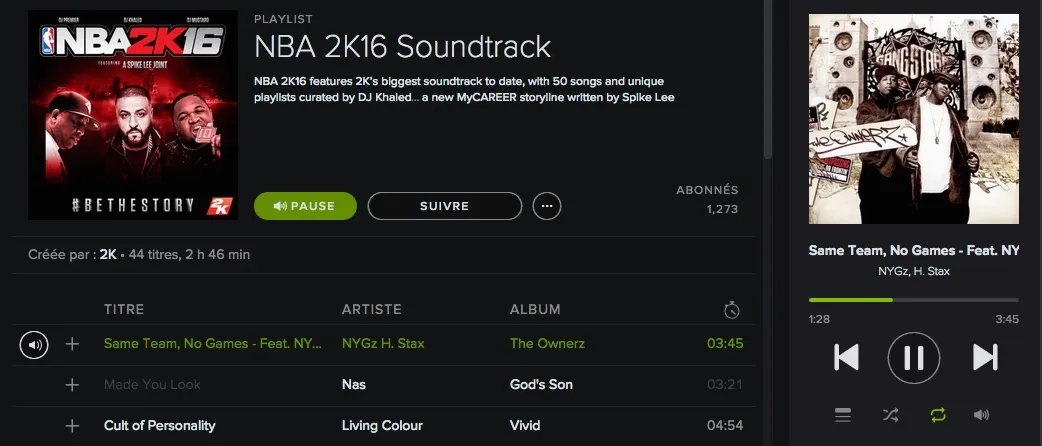
Task: Add 'Made You Look' to library
Action: [72, 385]
